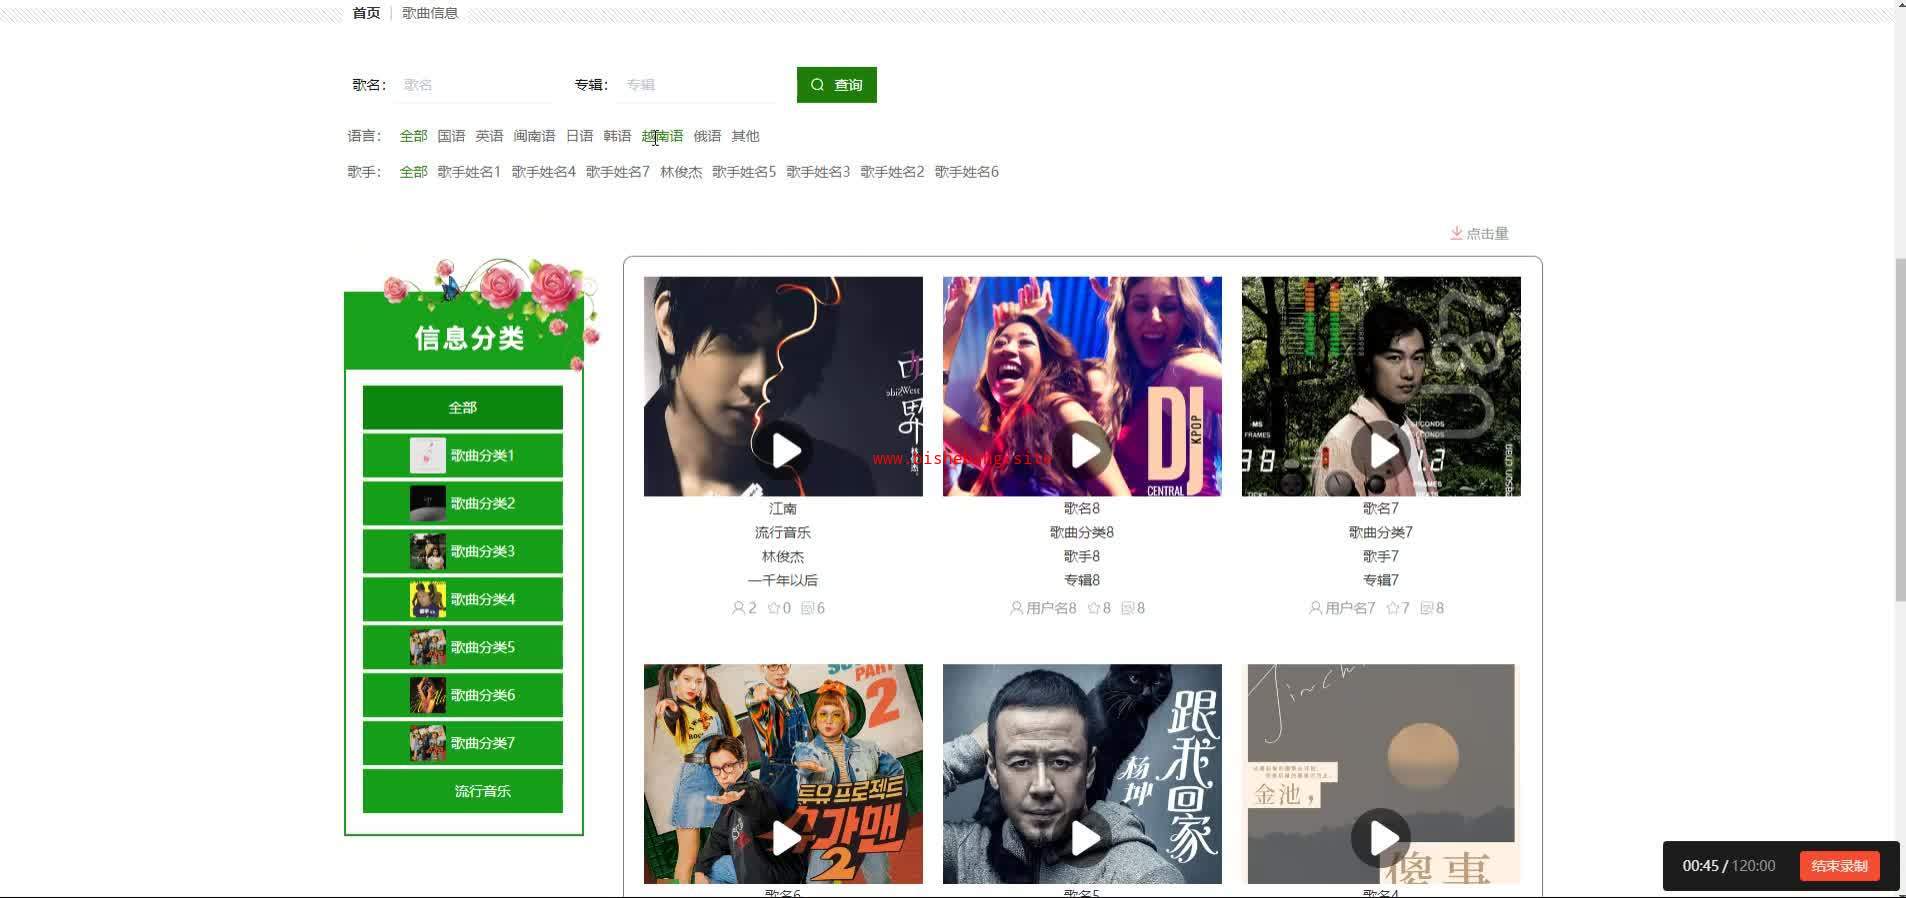This screenshot has height=898, width=1906.
Task: Choose 流行音乐 category in sidebar
Action: 463,791
